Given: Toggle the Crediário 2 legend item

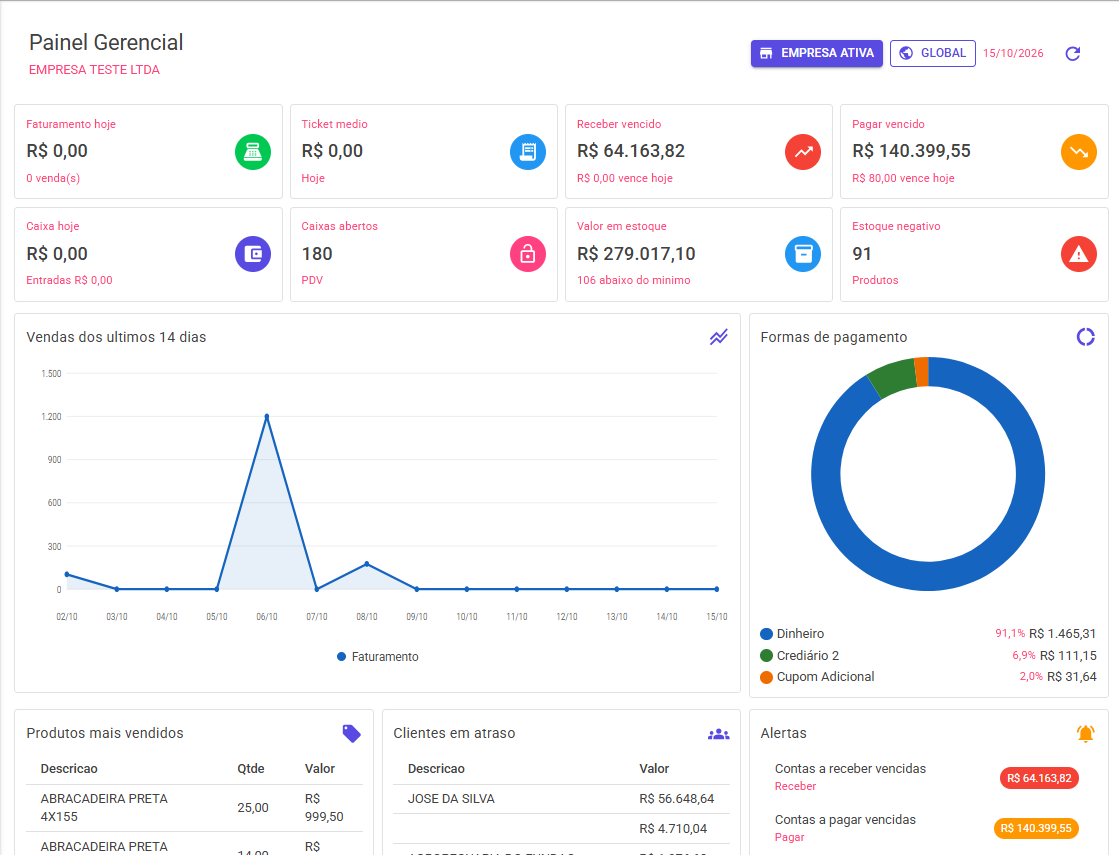Looking at the screenshot, I should coord(799,655).
